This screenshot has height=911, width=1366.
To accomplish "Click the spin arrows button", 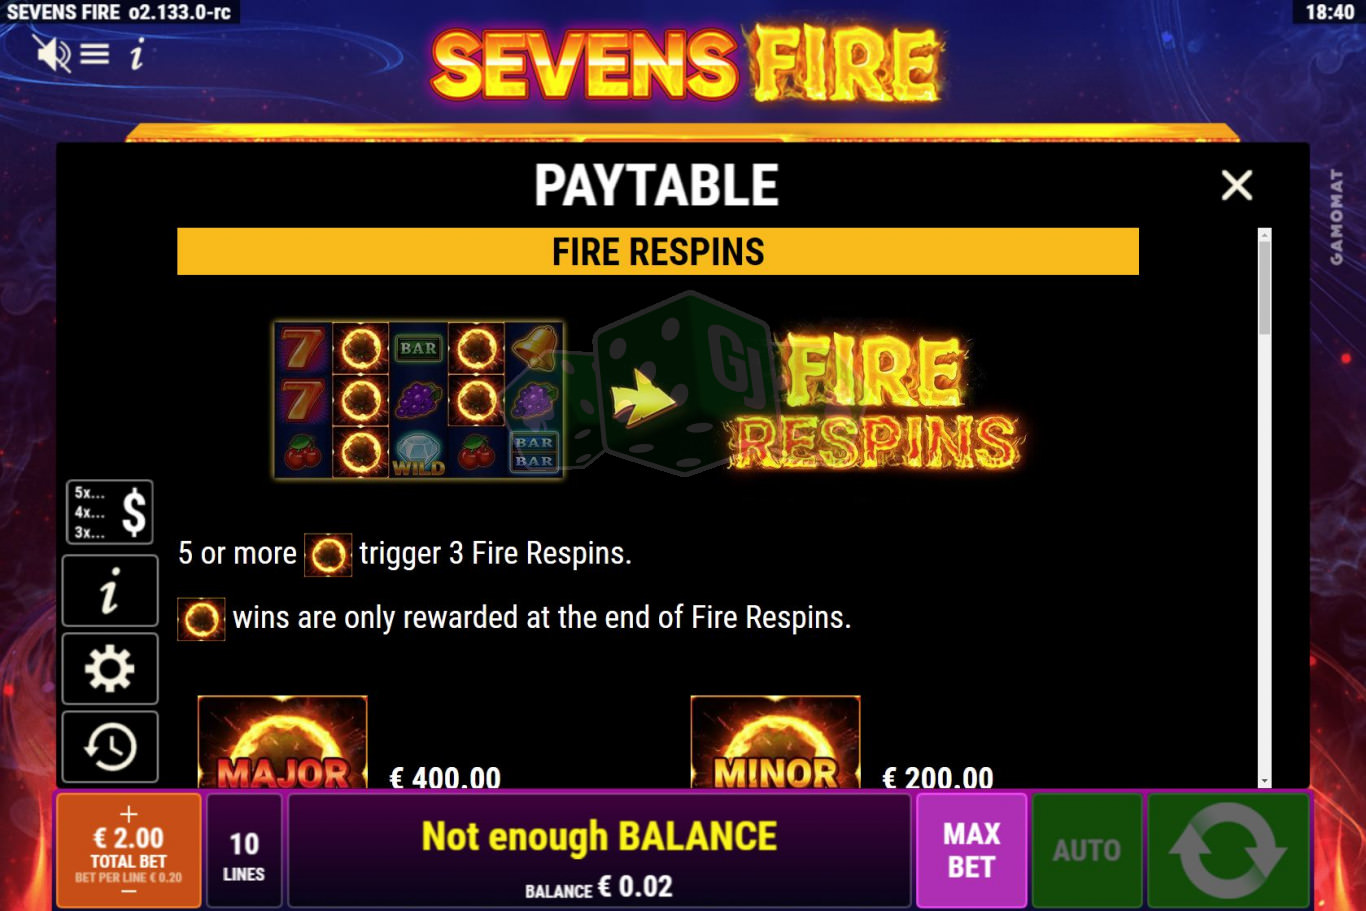I will 1228,851.
